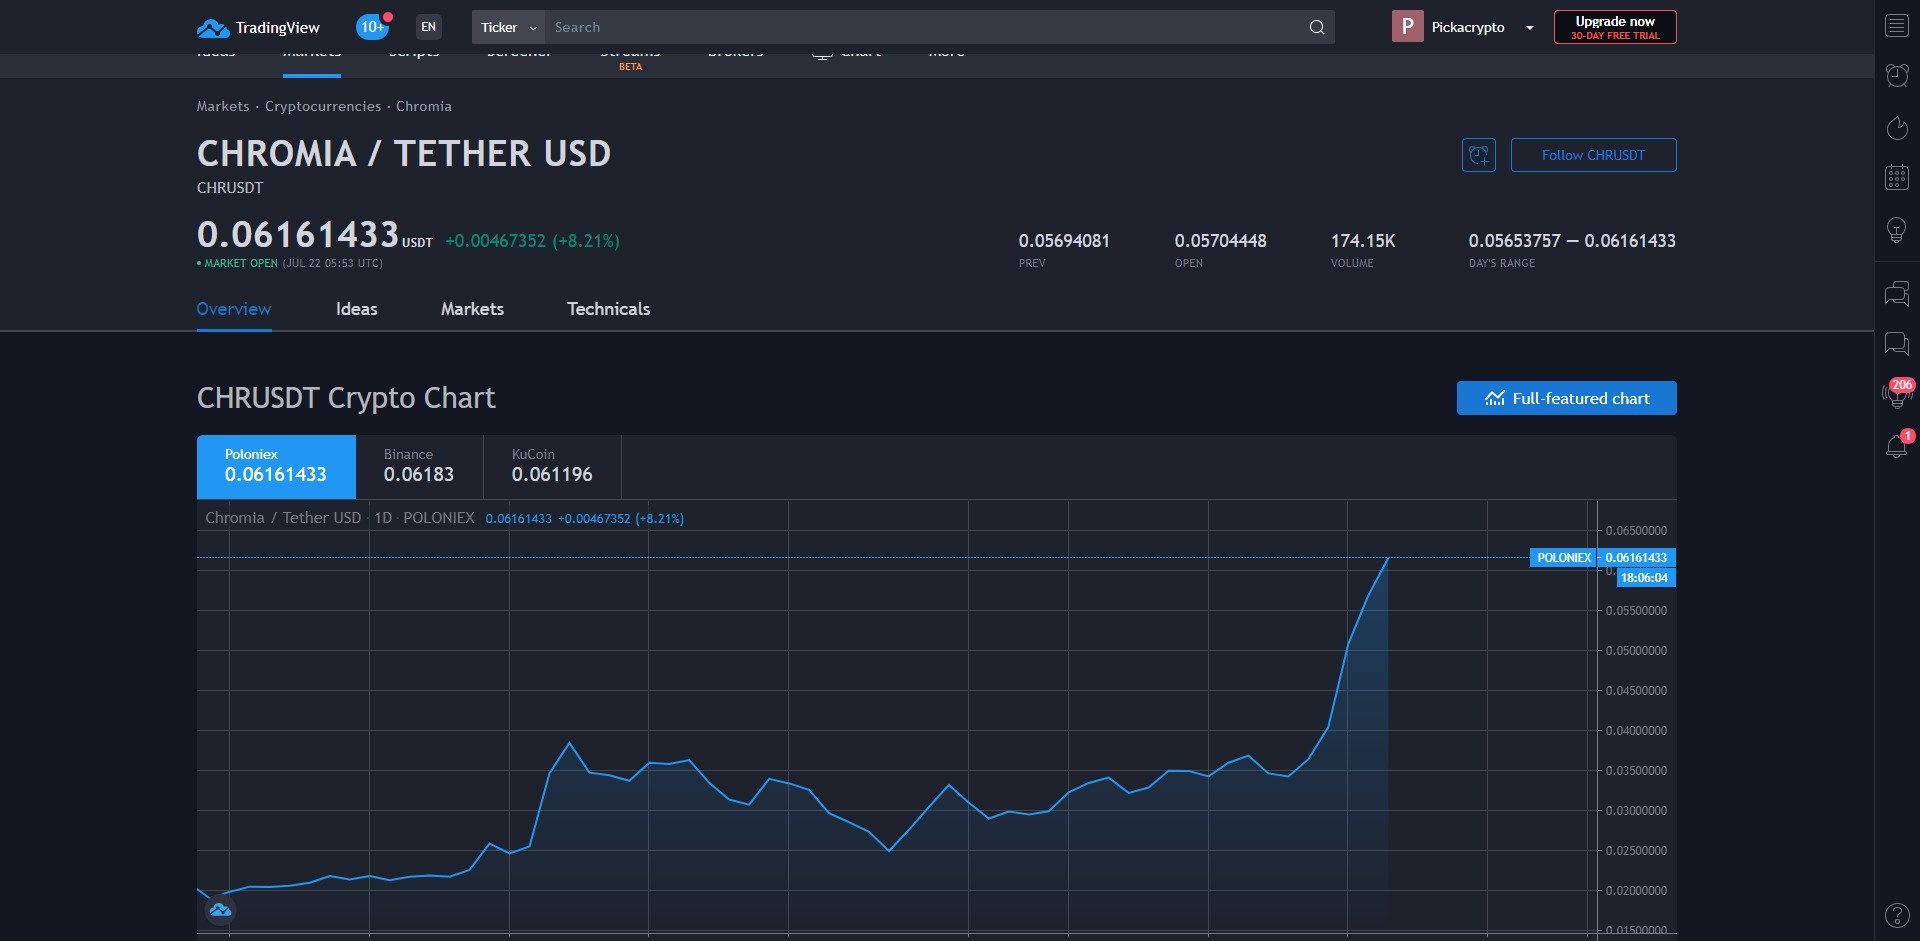Click the 0.05694081 PREV value
Image resolution: width=1920 pixels, height=941 pixels.
[x=1064, y=241]
